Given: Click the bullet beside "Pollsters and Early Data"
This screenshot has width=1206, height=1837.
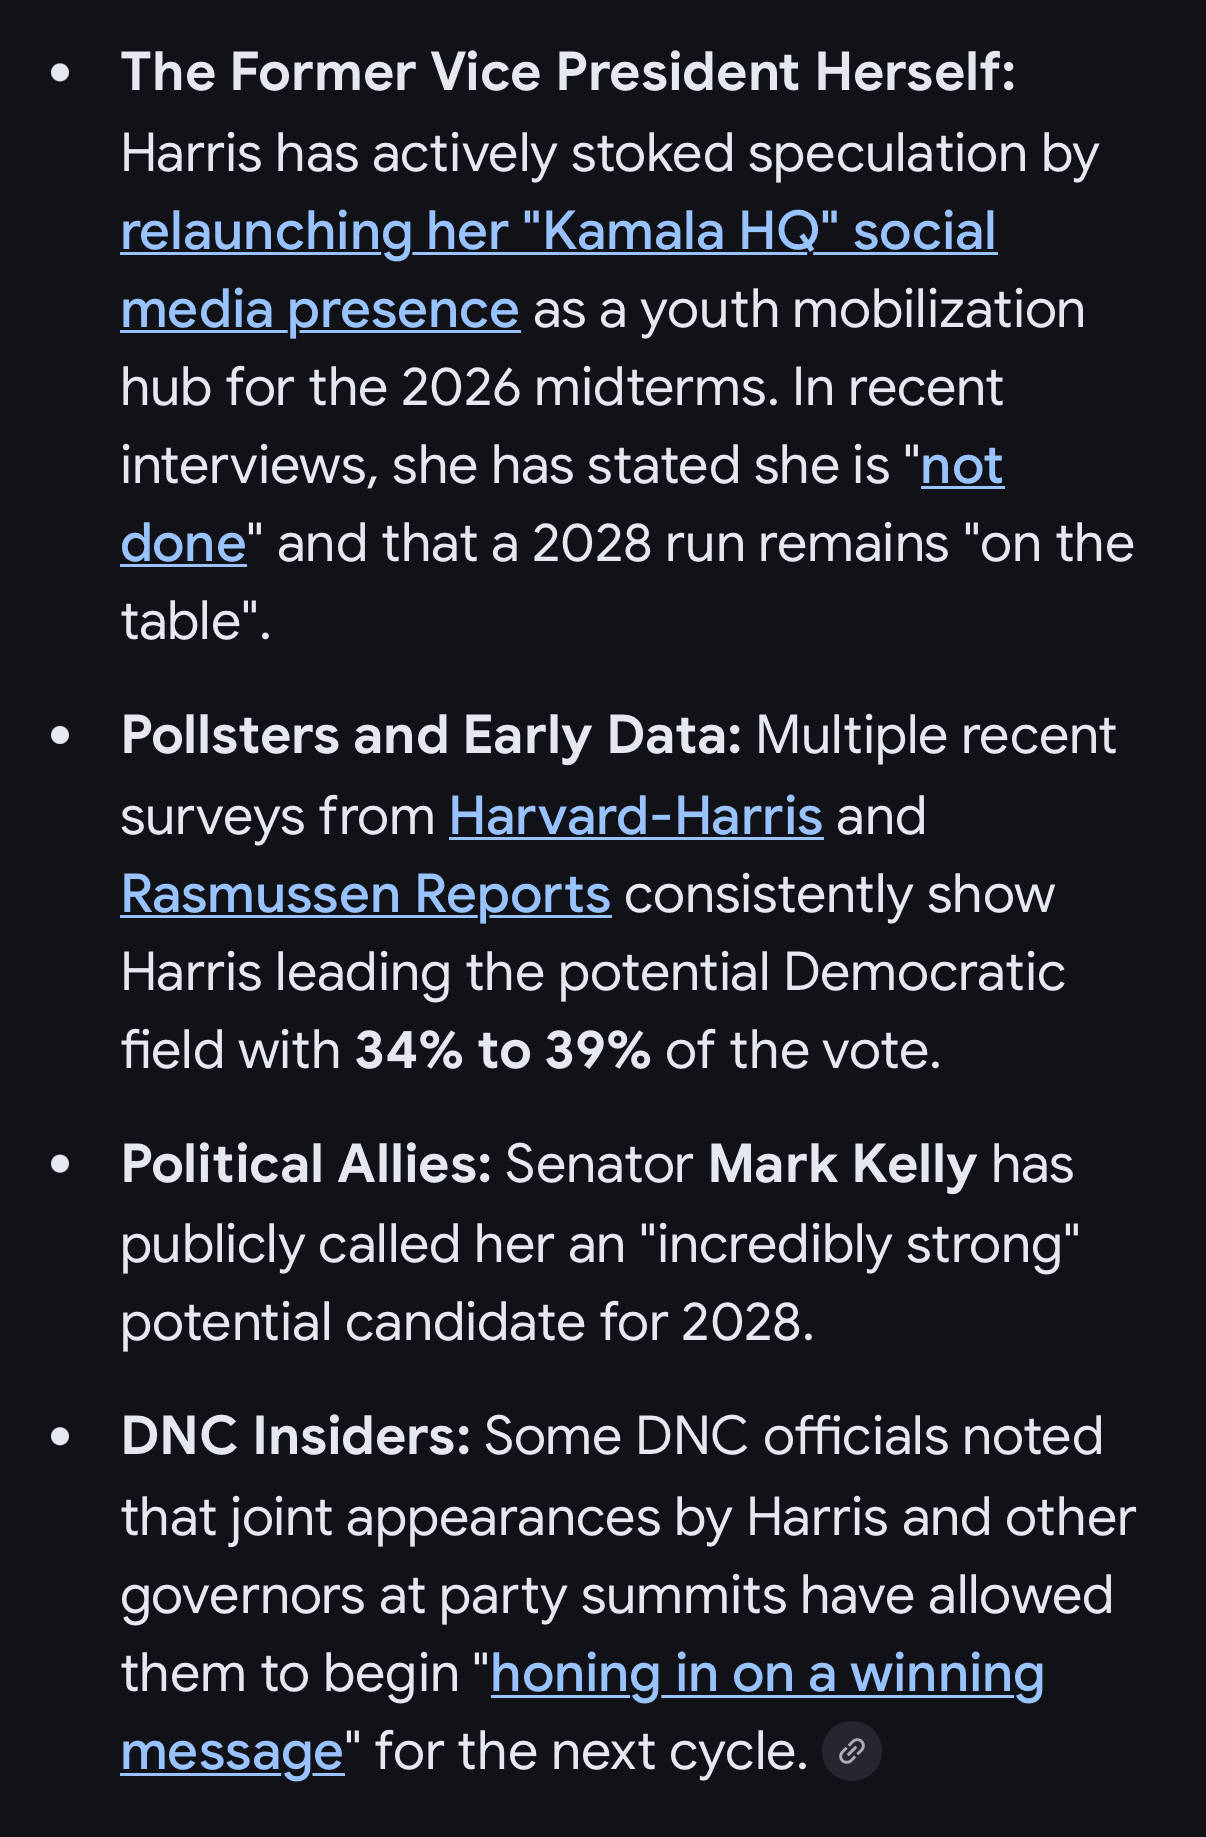Looking at the screenshot, I should click(61, 736).
